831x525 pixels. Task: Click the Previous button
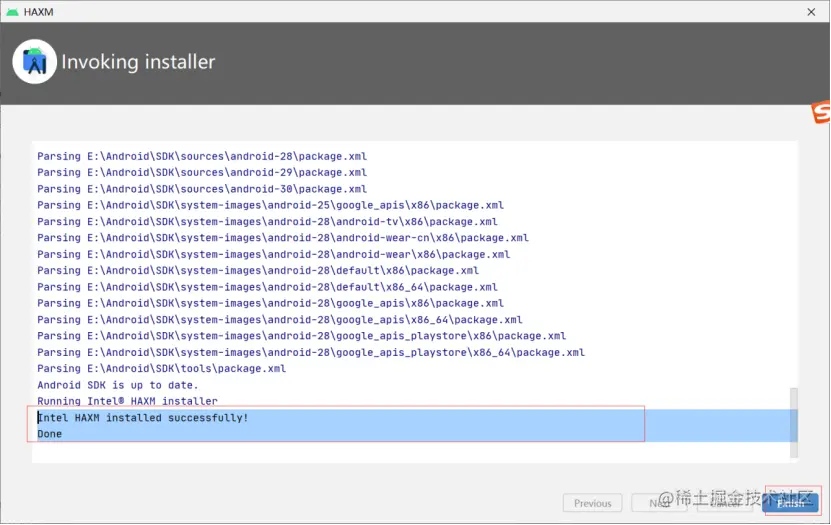(593, 503)
